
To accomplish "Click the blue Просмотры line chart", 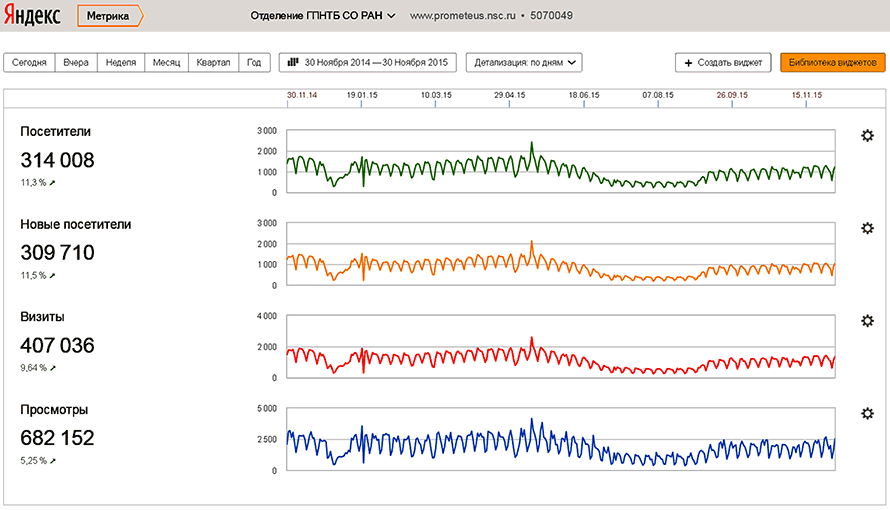I will [x=561, y=439].
